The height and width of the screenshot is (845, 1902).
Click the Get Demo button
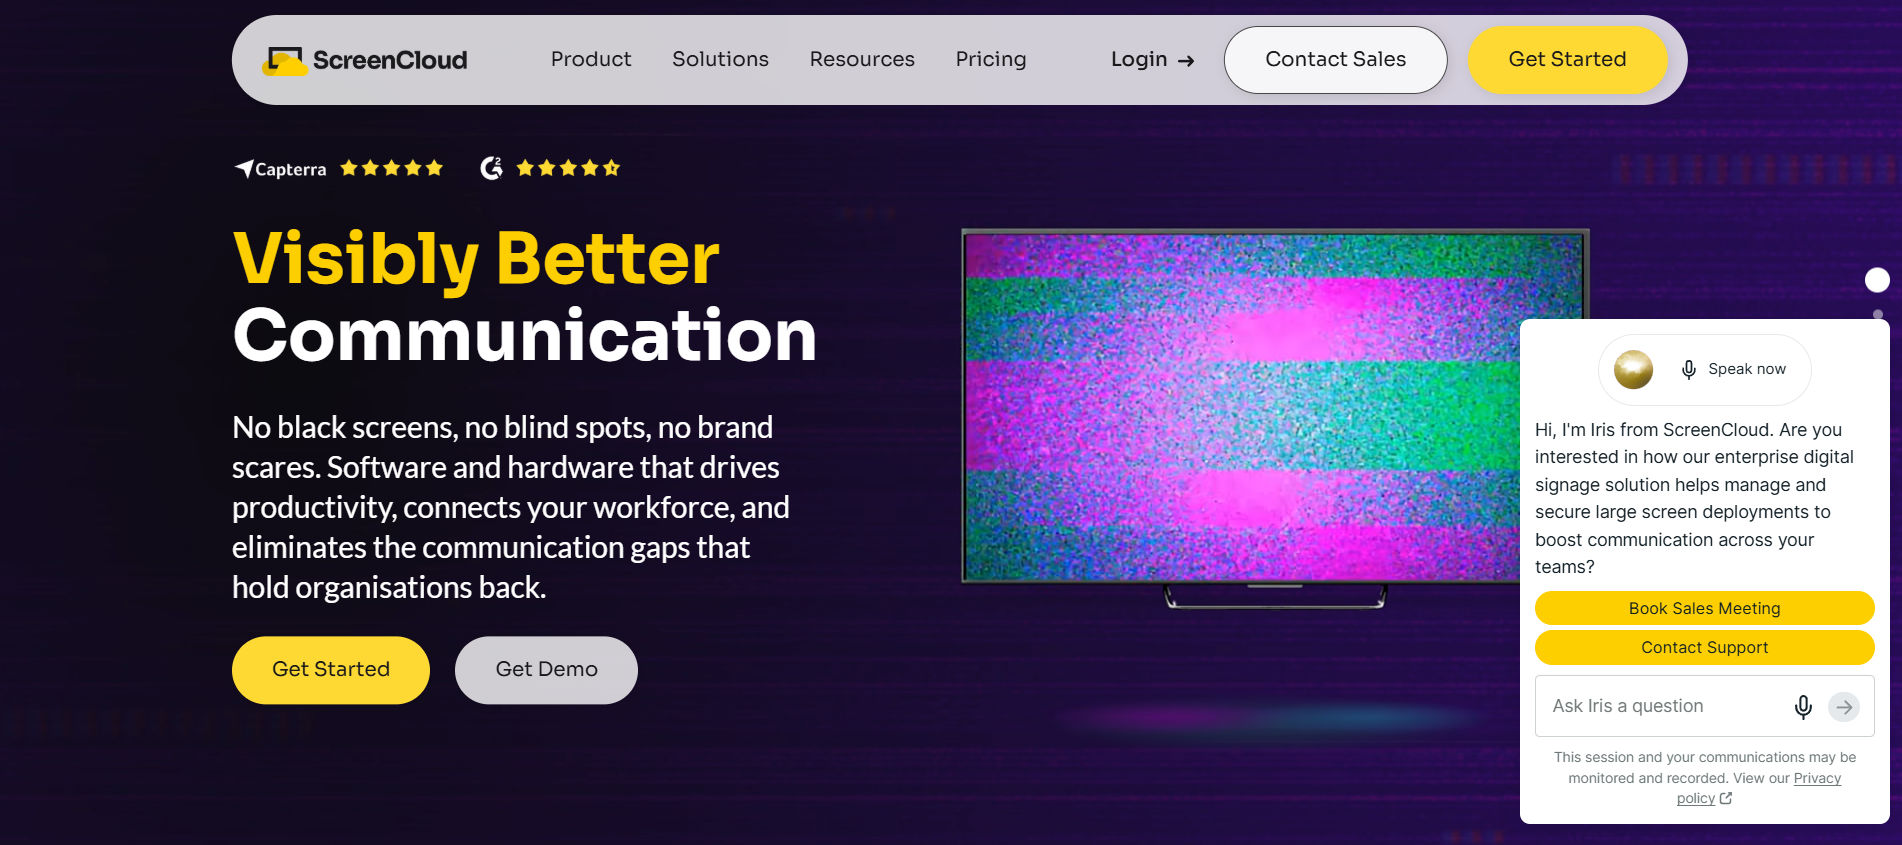tap(546, 670)
